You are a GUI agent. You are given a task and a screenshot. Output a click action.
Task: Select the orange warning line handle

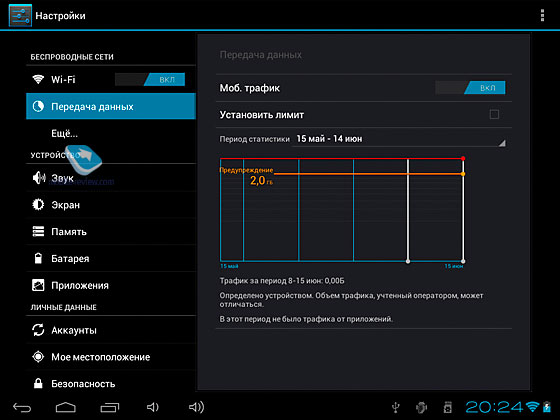coord(463,174)
